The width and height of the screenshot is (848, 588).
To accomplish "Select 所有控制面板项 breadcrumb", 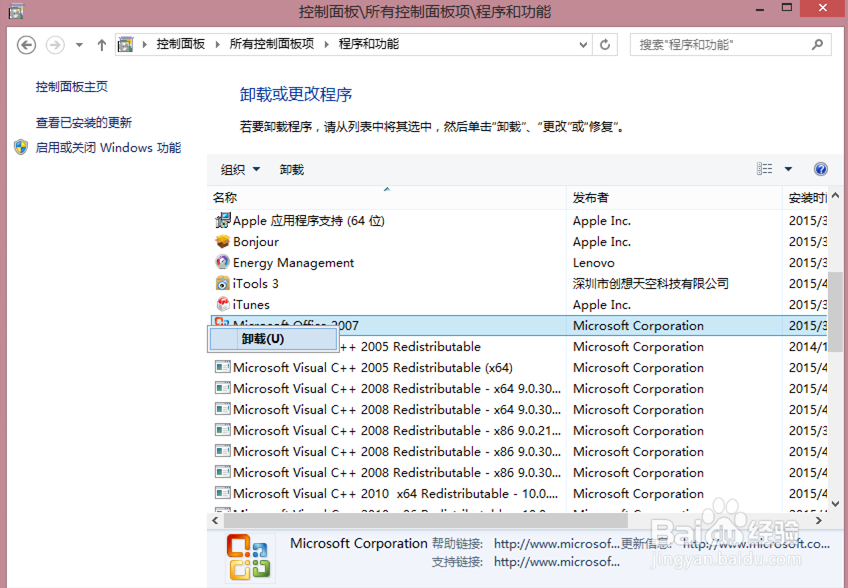I will 271,44.
